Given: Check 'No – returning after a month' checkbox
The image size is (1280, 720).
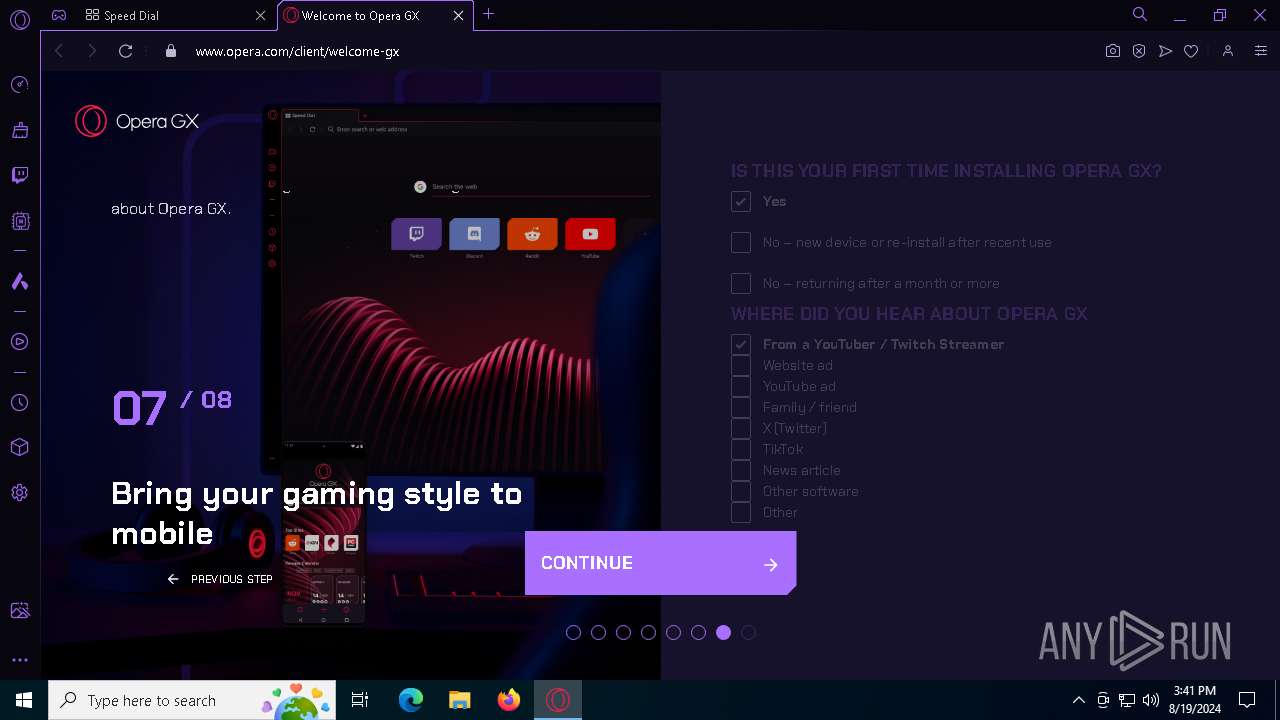Looking at the screenshot, I should click(740, 283).
